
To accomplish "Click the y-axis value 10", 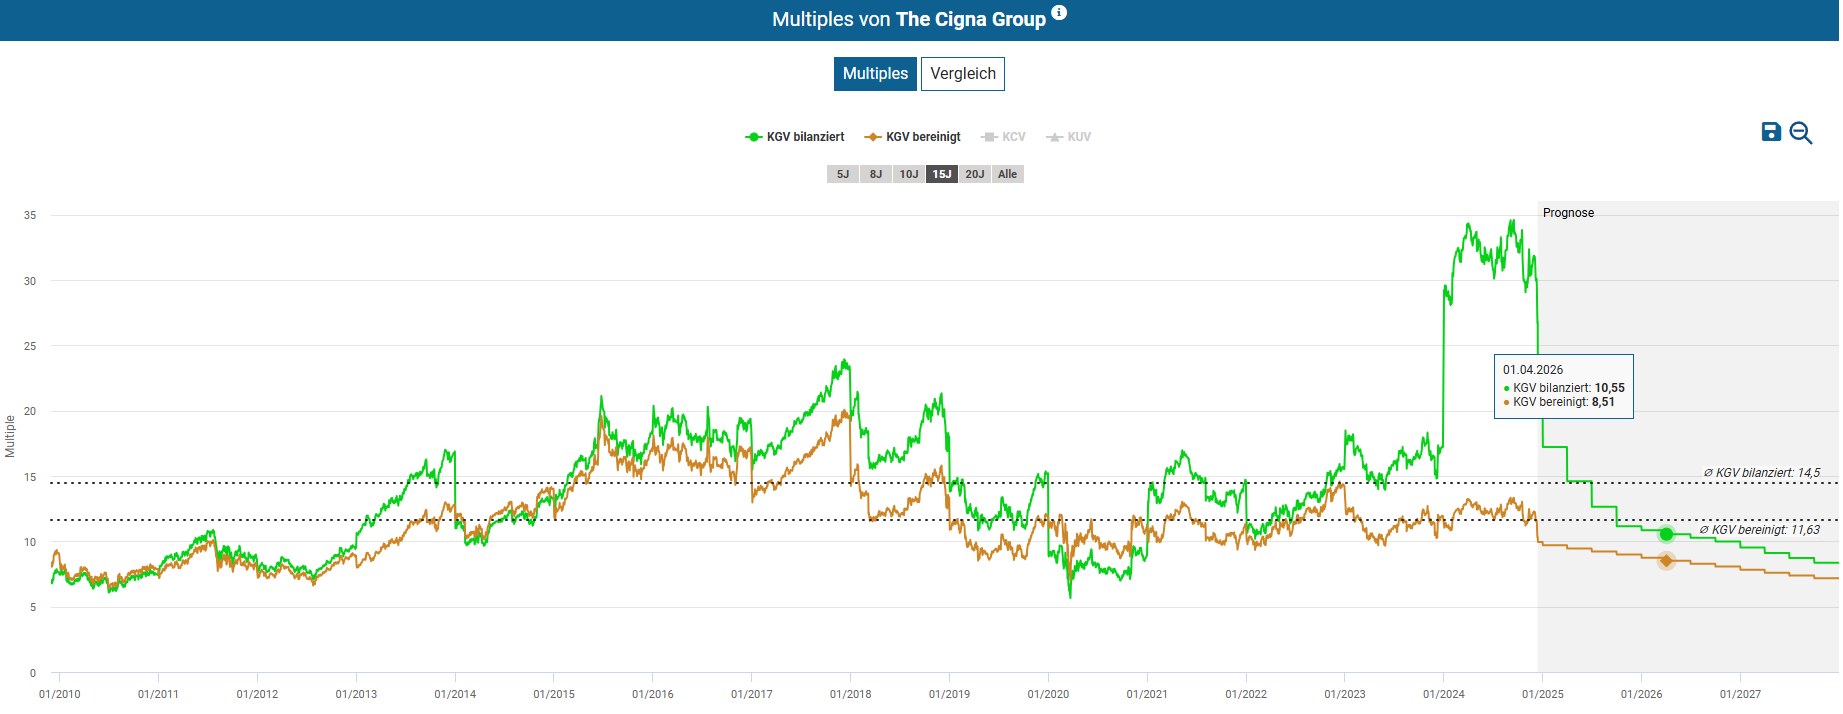I will 30,542.
